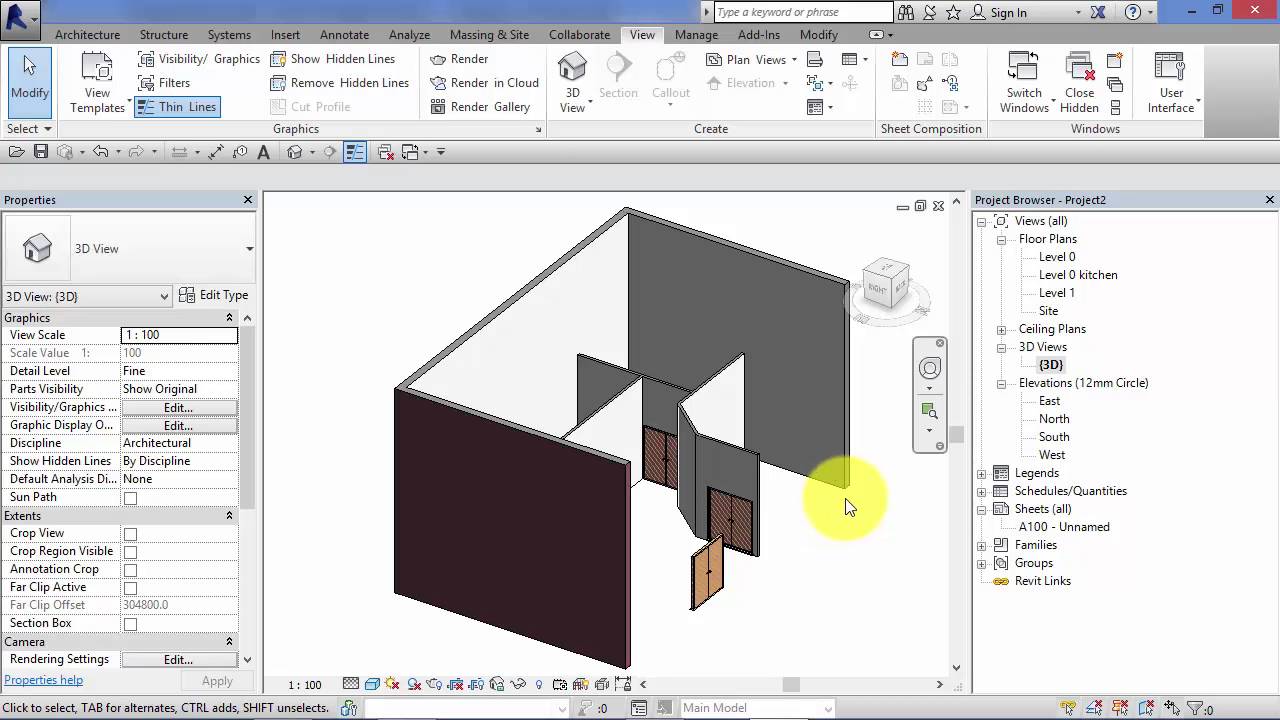Open the 3D View type selector dropdown
1280x720 pixels.
(249, 249)
